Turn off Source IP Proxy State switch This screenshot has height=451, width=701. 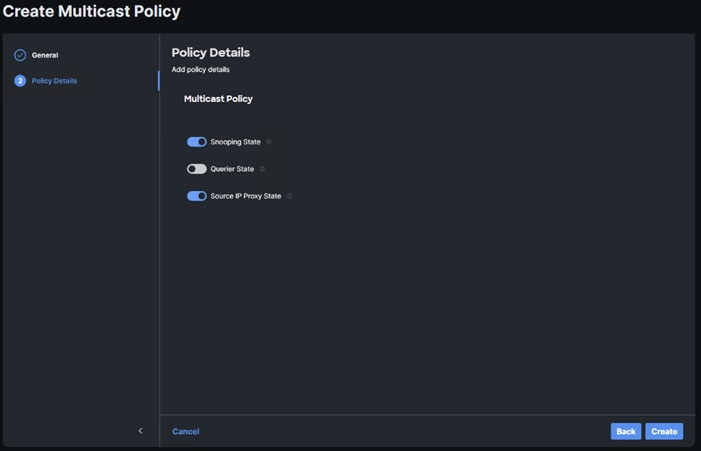pos(197,196)
